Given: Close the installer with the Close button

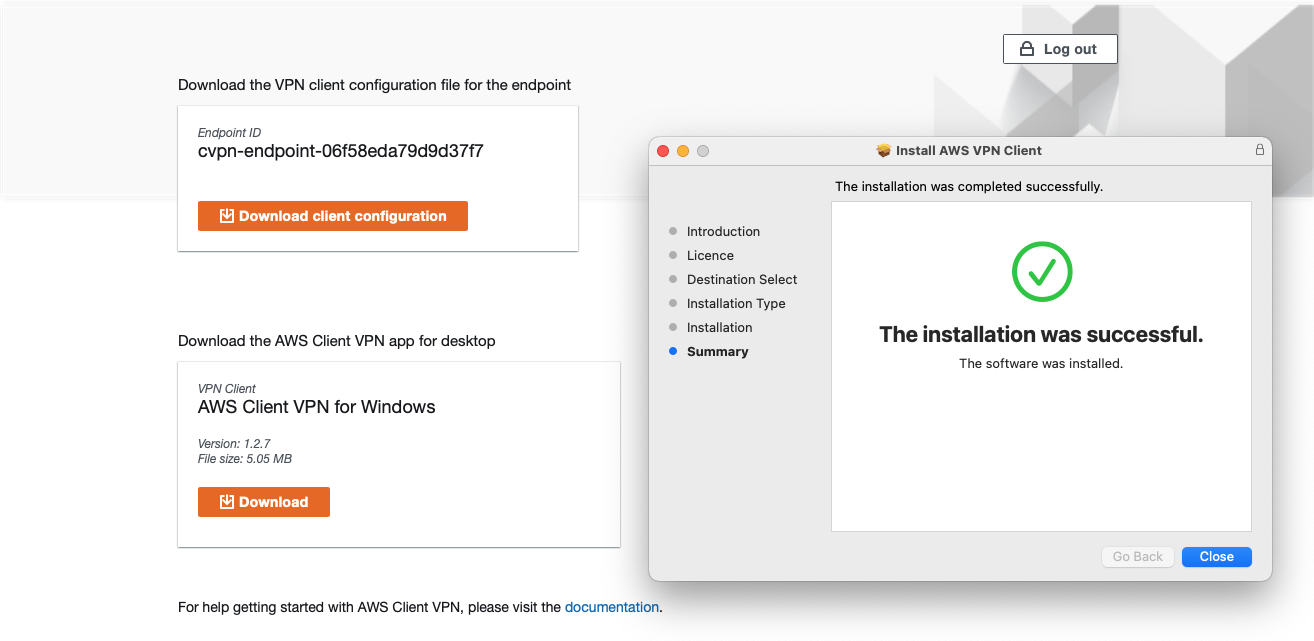Looking at the screenshot, I should coord(1216,557).
